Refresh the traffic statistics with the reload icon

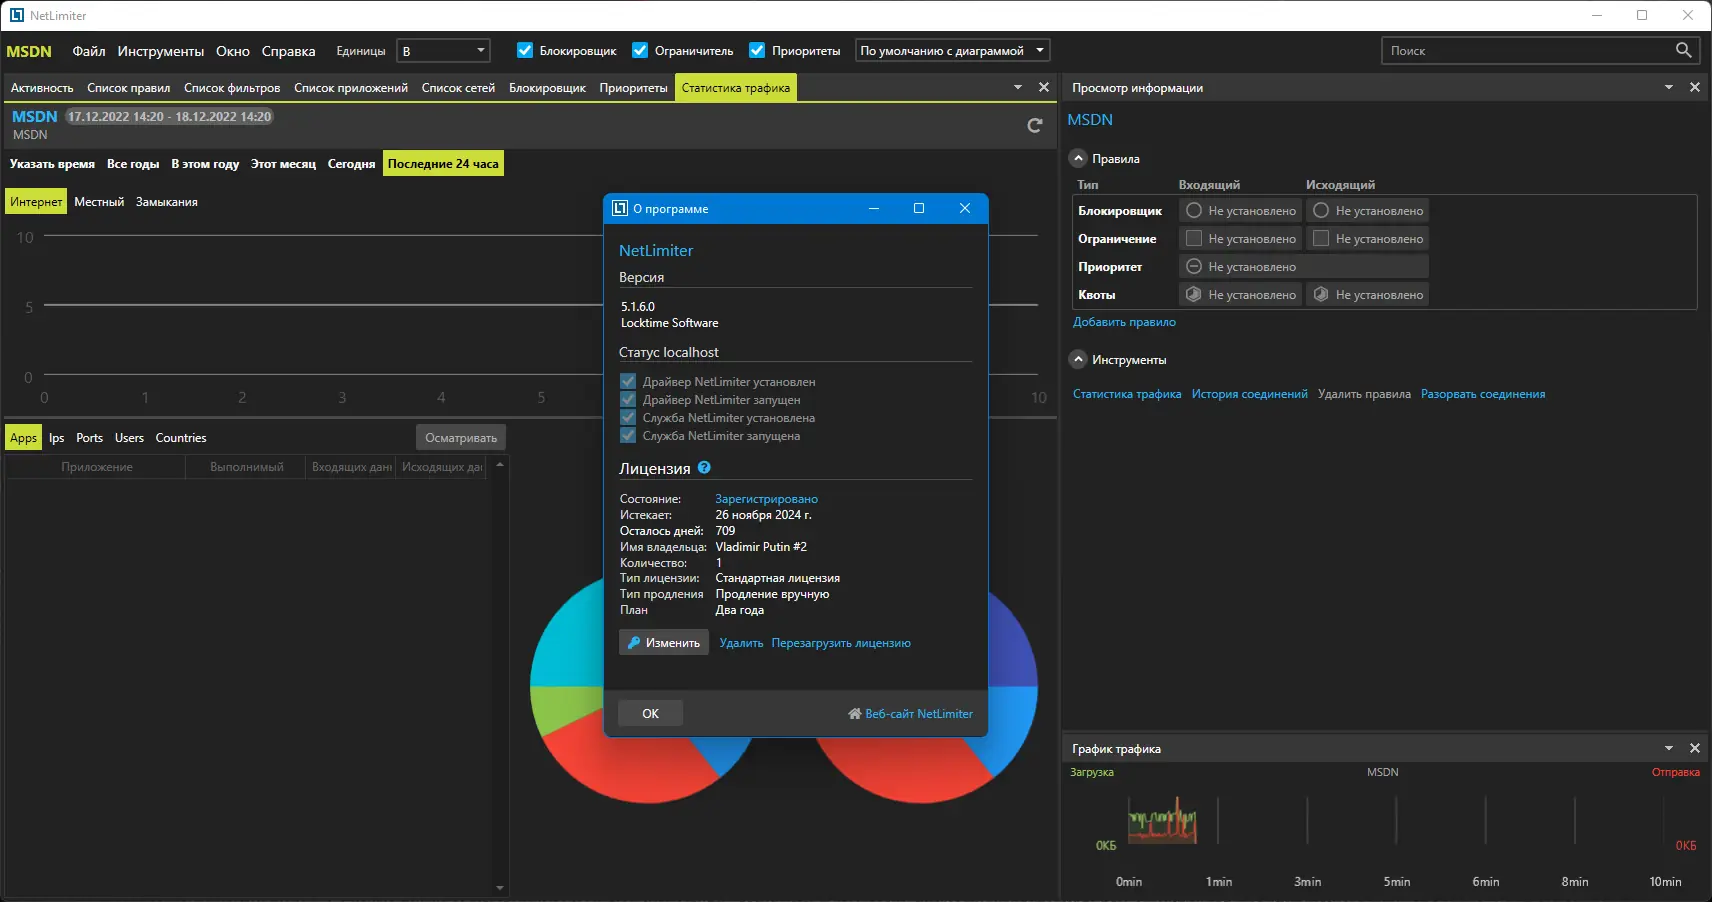pyautogui.click(x=1035, y=125)
